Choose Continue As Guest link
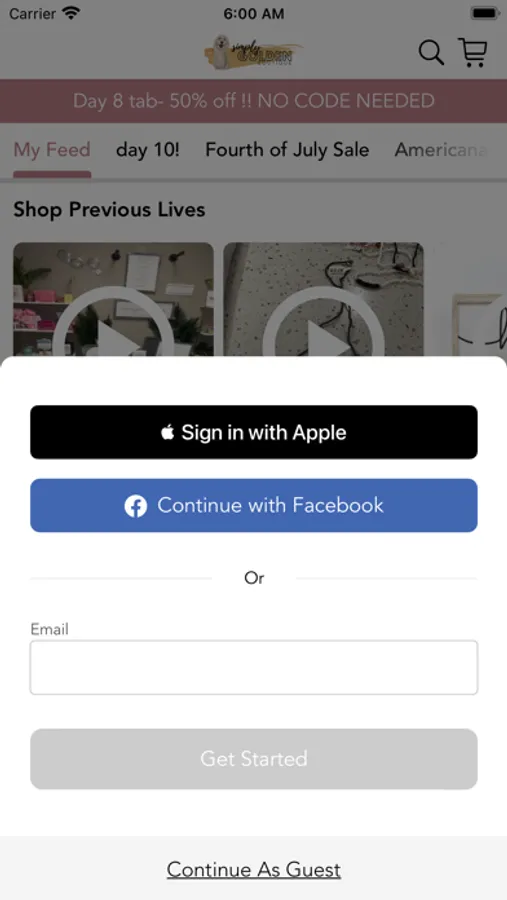 pos(254,870)
